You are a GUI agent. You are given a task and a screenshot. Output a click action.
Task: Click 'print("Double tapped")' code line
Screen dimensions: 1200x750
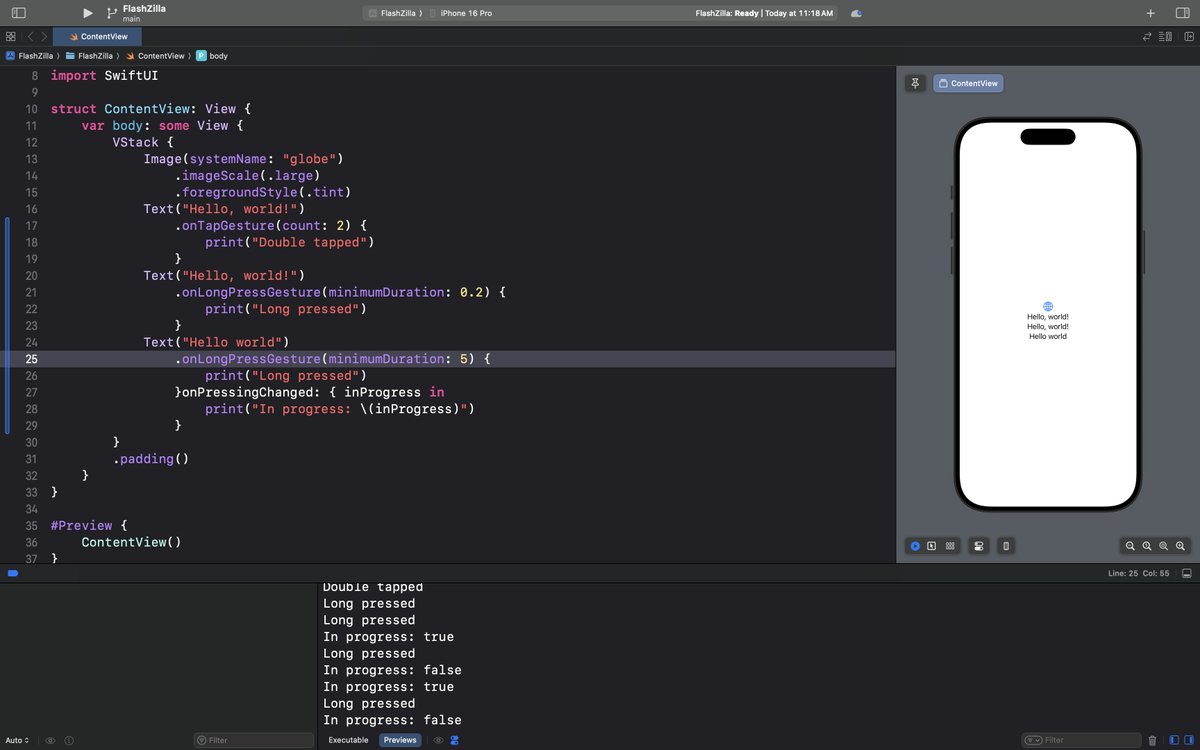tap(290, 242)
